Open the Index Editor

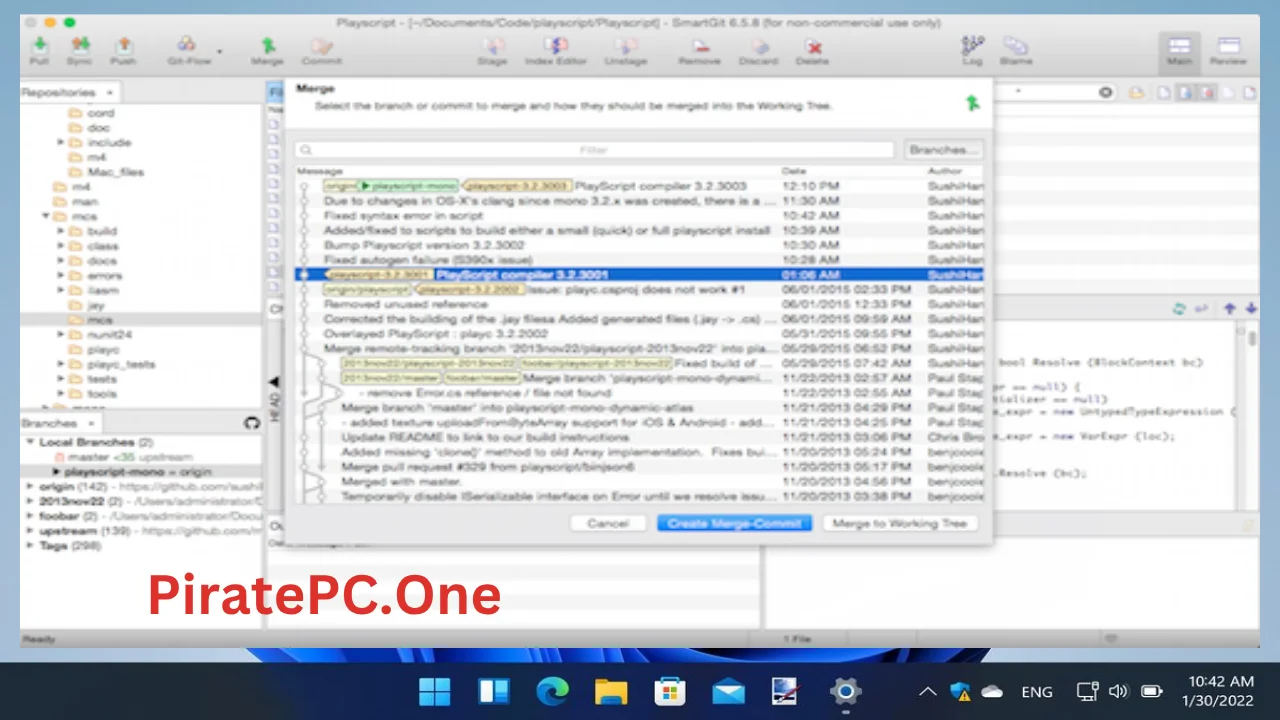tap(556, 50)
